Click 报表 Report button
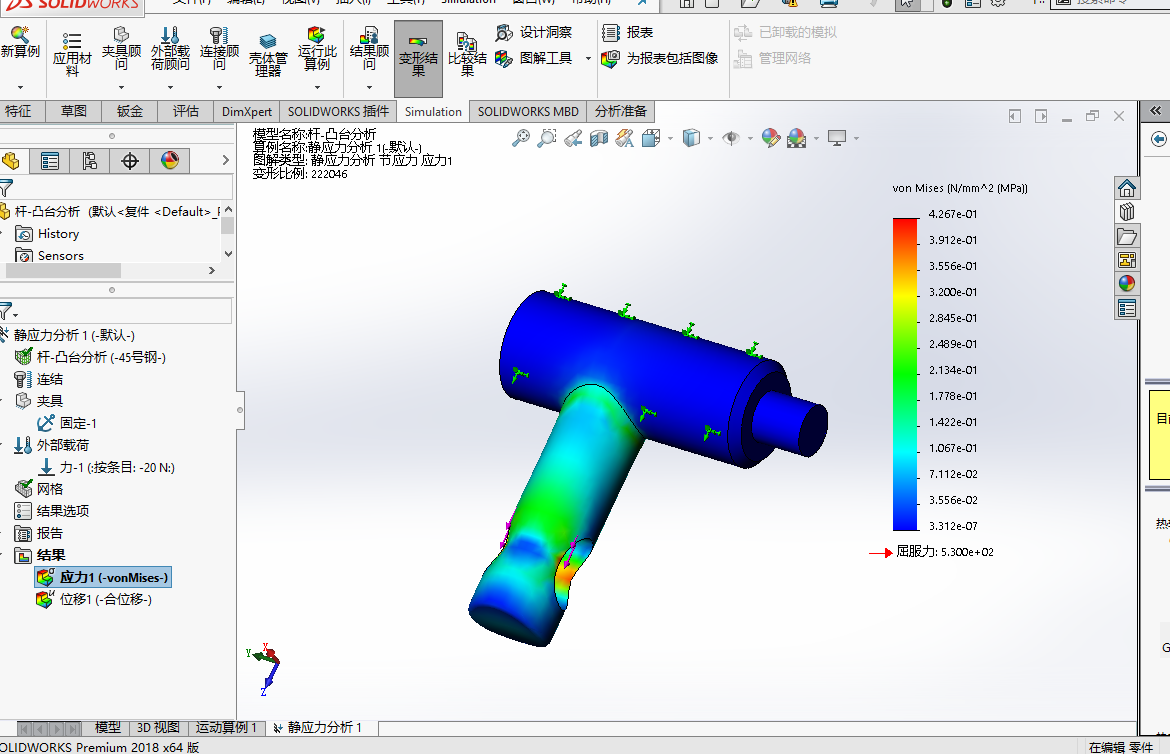Viewport: 1170px width, 754px height. coord(628,32)
